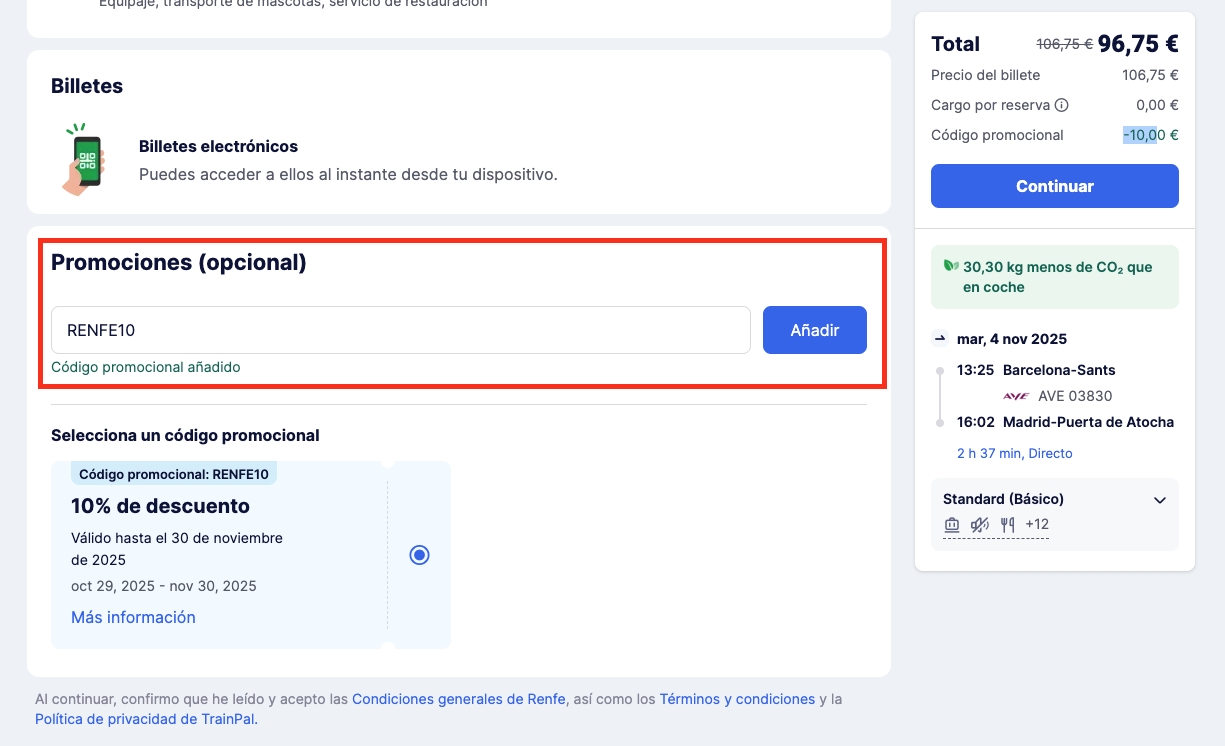Click the Añadir promo code button
The width and height of the screenshot is (1225, 746).
814,330
